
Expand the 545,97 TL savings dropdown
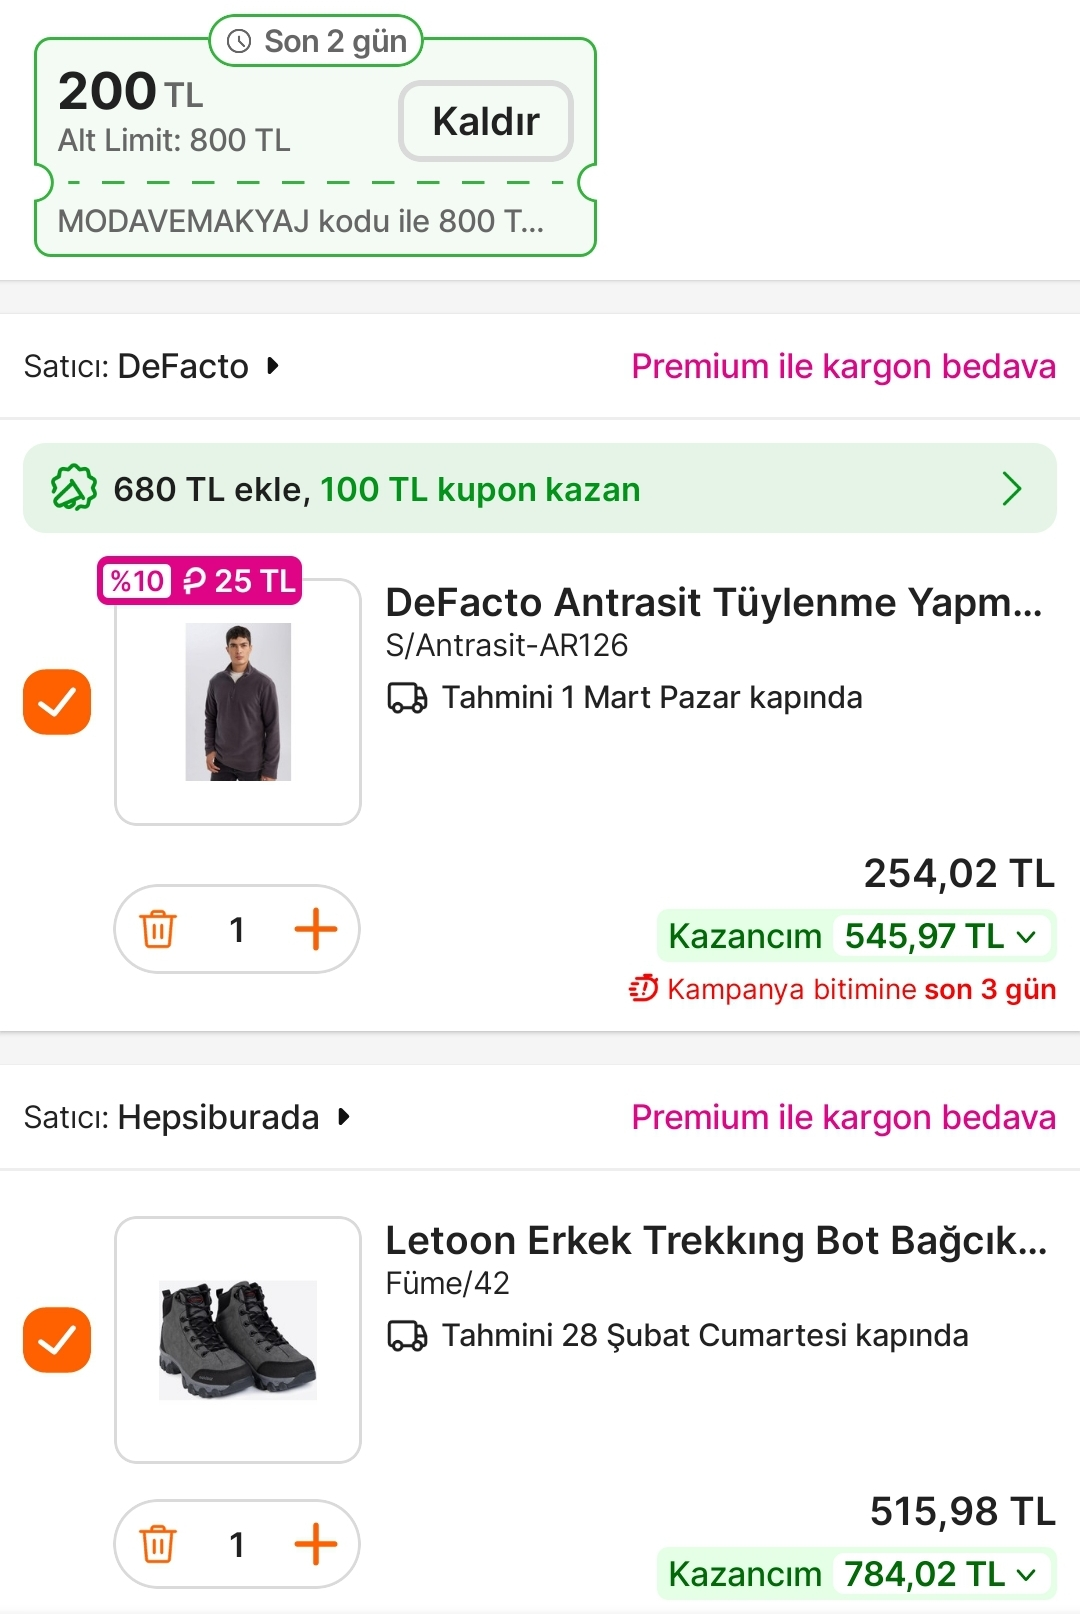tap(1026, 937)
